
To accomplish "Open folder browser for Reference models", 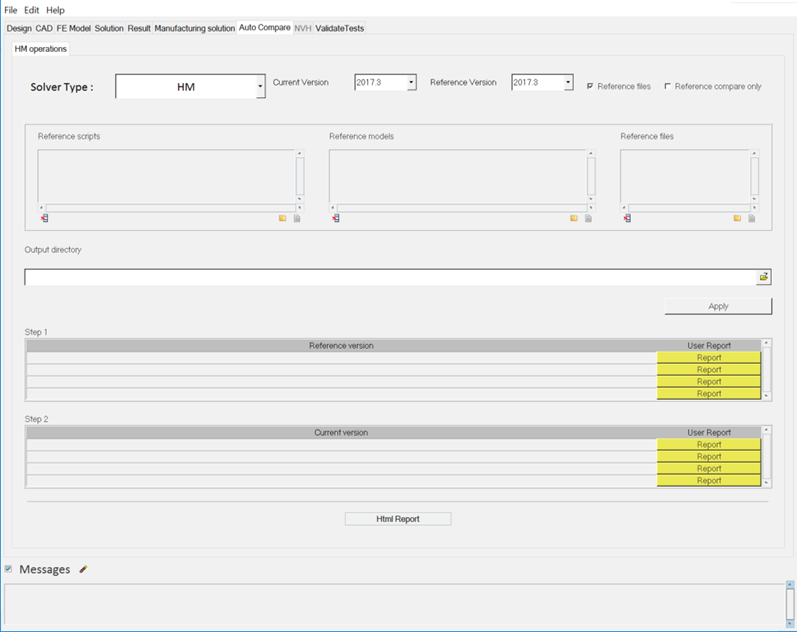I will (574, 218).
